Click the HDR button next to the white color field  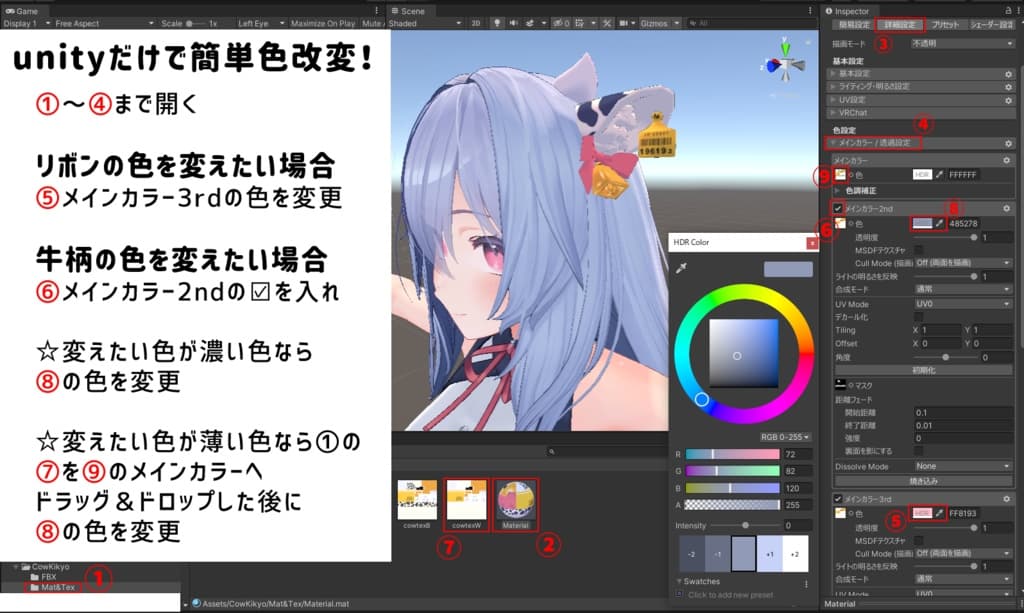point(920,173)
